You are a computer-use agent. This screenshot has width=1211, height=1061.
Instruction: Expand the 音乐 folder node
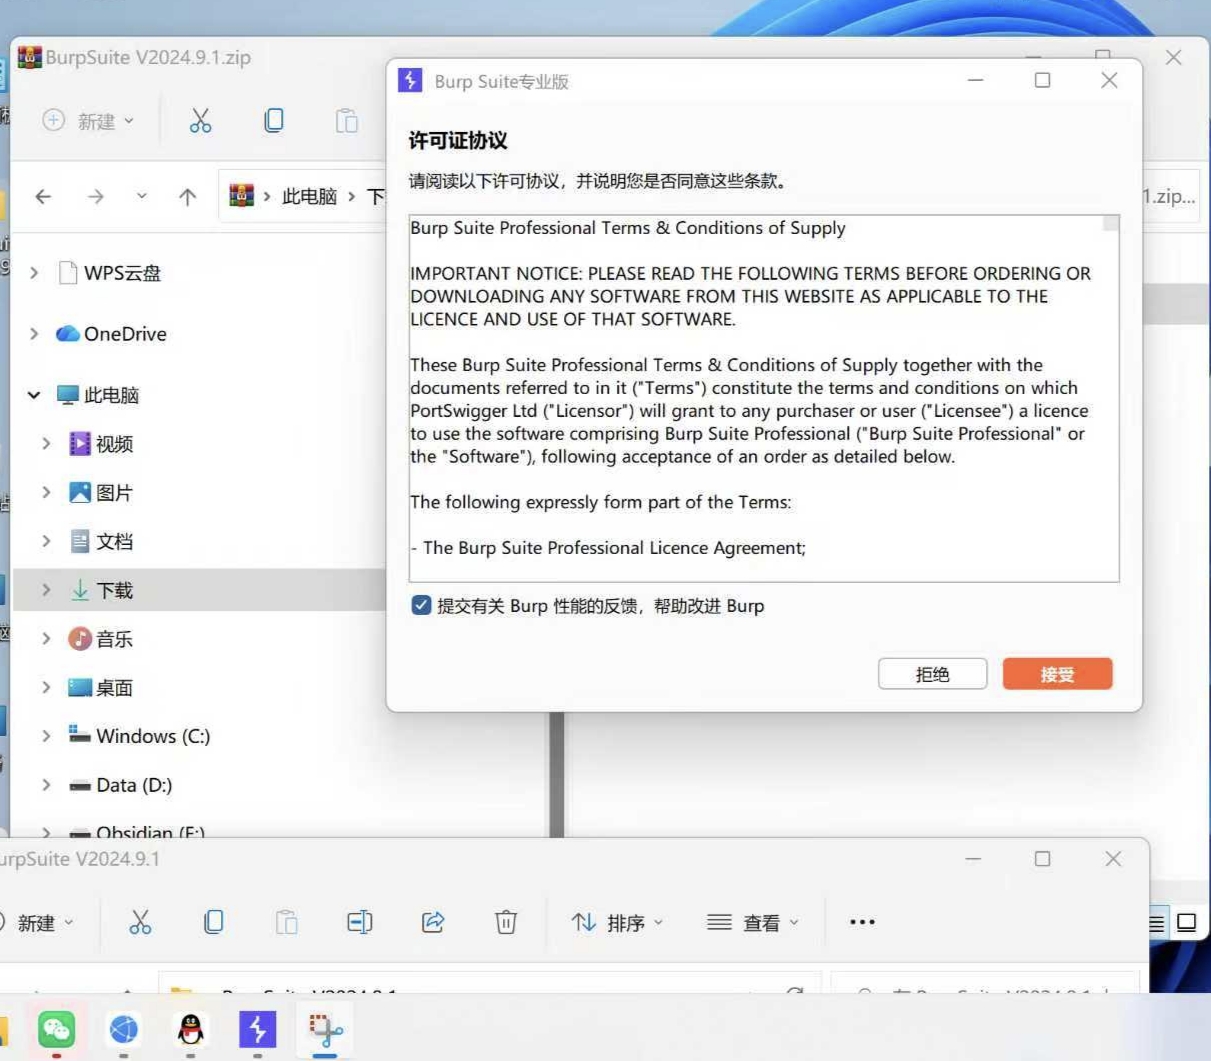(46, 638)
